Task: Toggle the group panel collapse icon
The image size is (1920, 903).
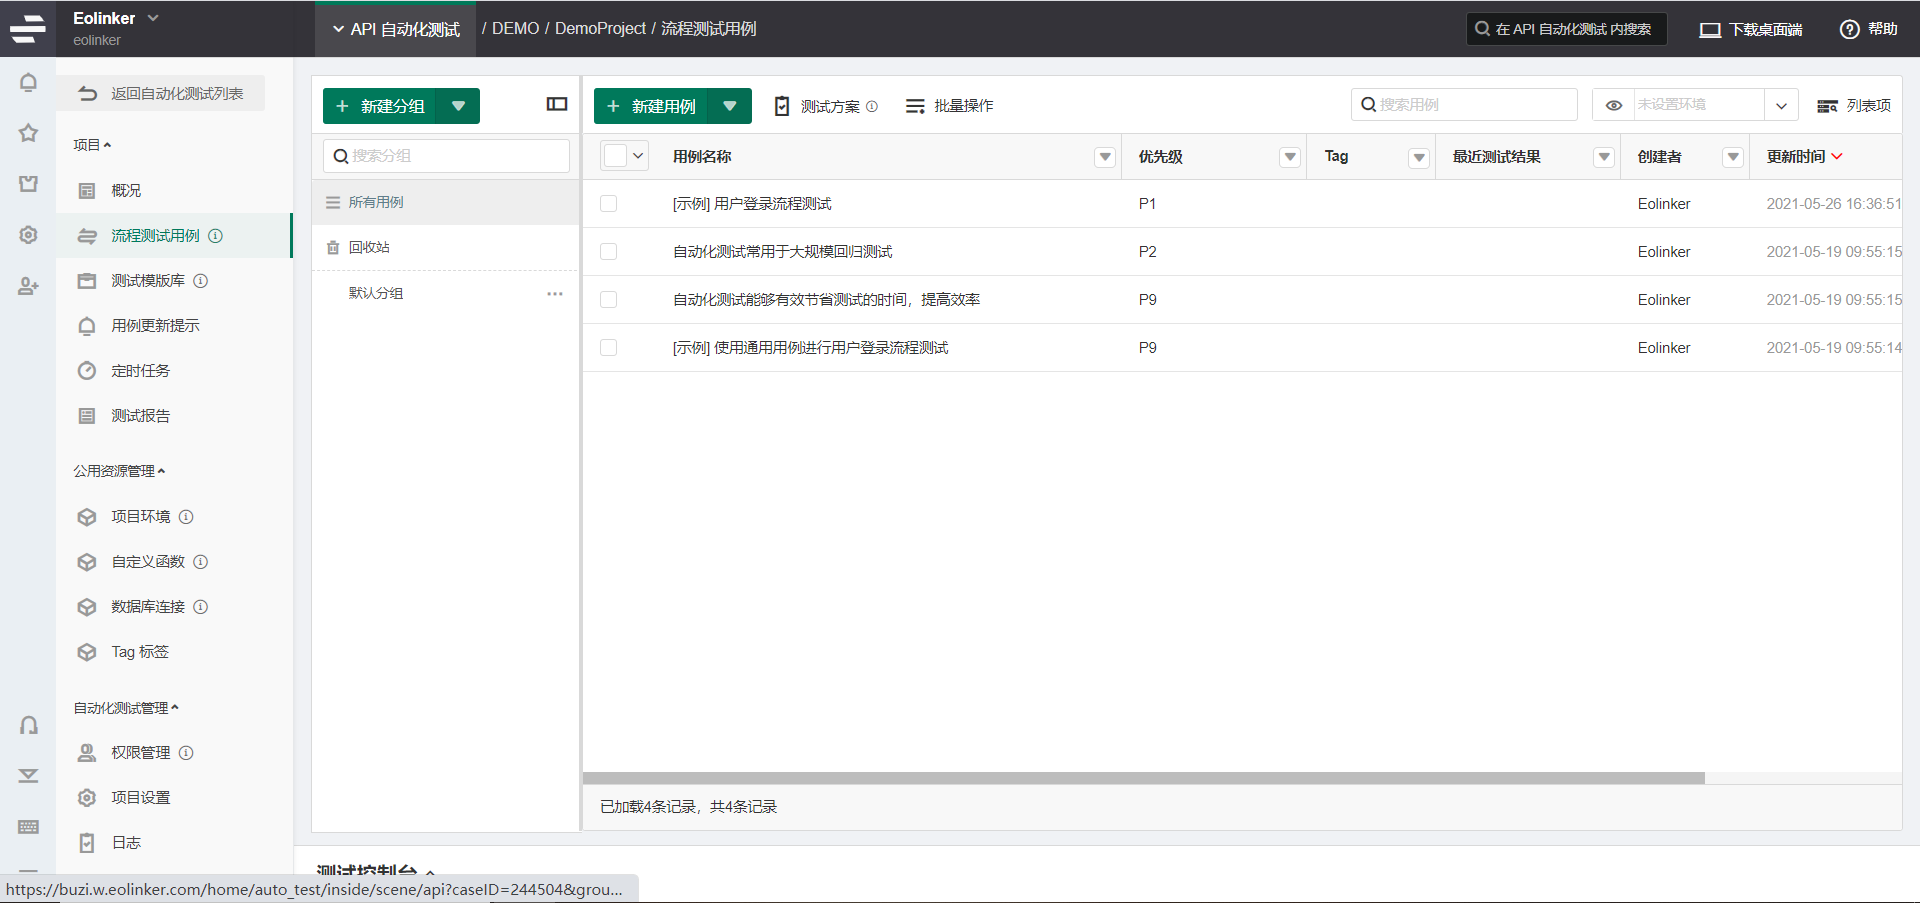Action: (557, 104)
